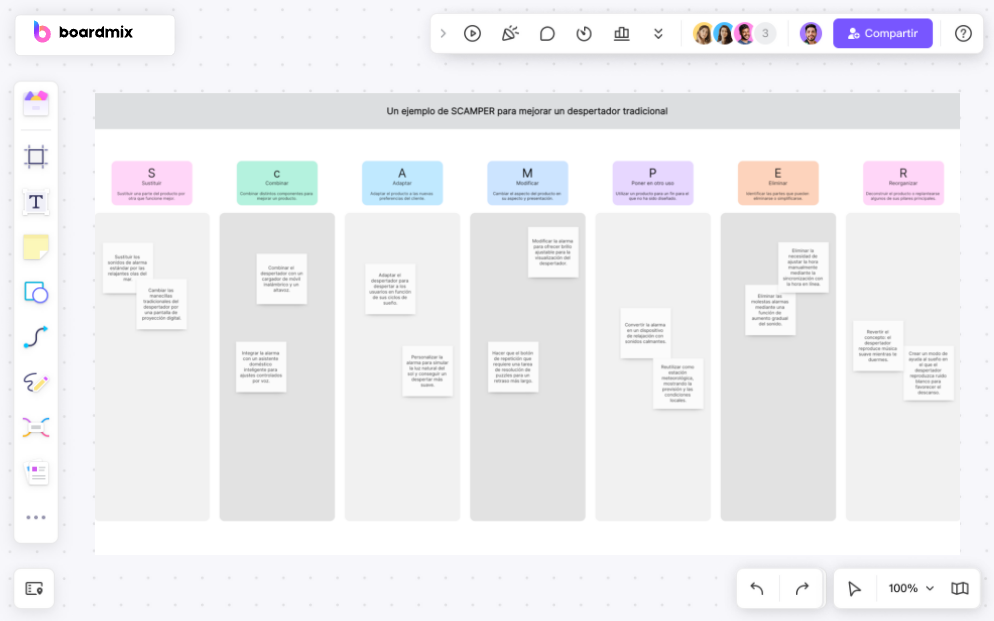Open the first collaborator avatar
Image resolution: width=994 pixels, height=621 pixels.
click(x=703, y=34)
